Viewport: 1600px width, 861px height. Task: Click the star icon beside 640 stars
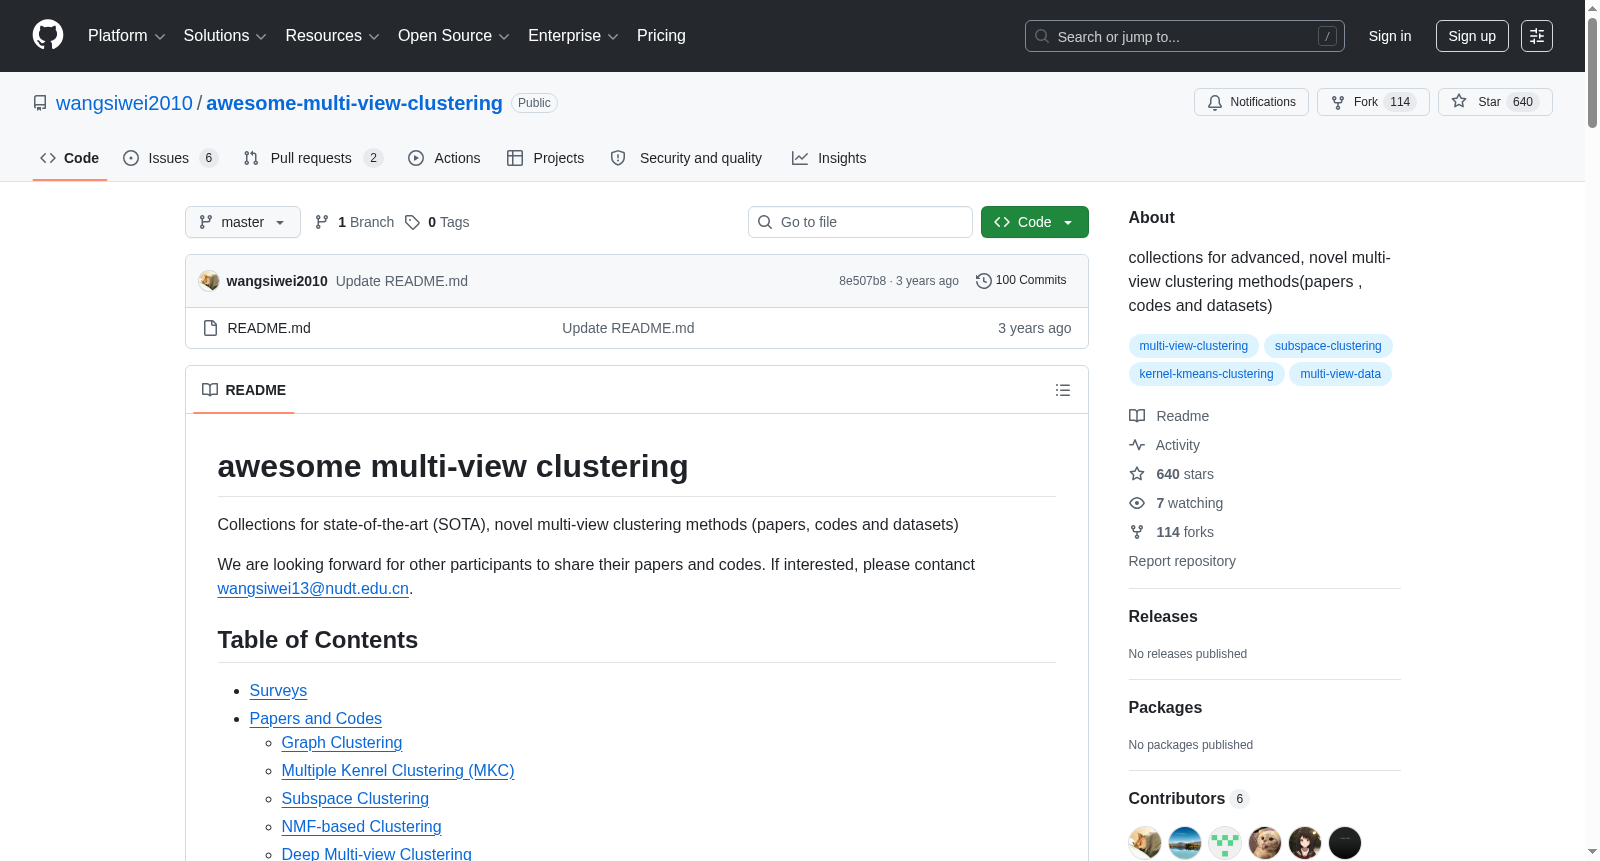1137,474
